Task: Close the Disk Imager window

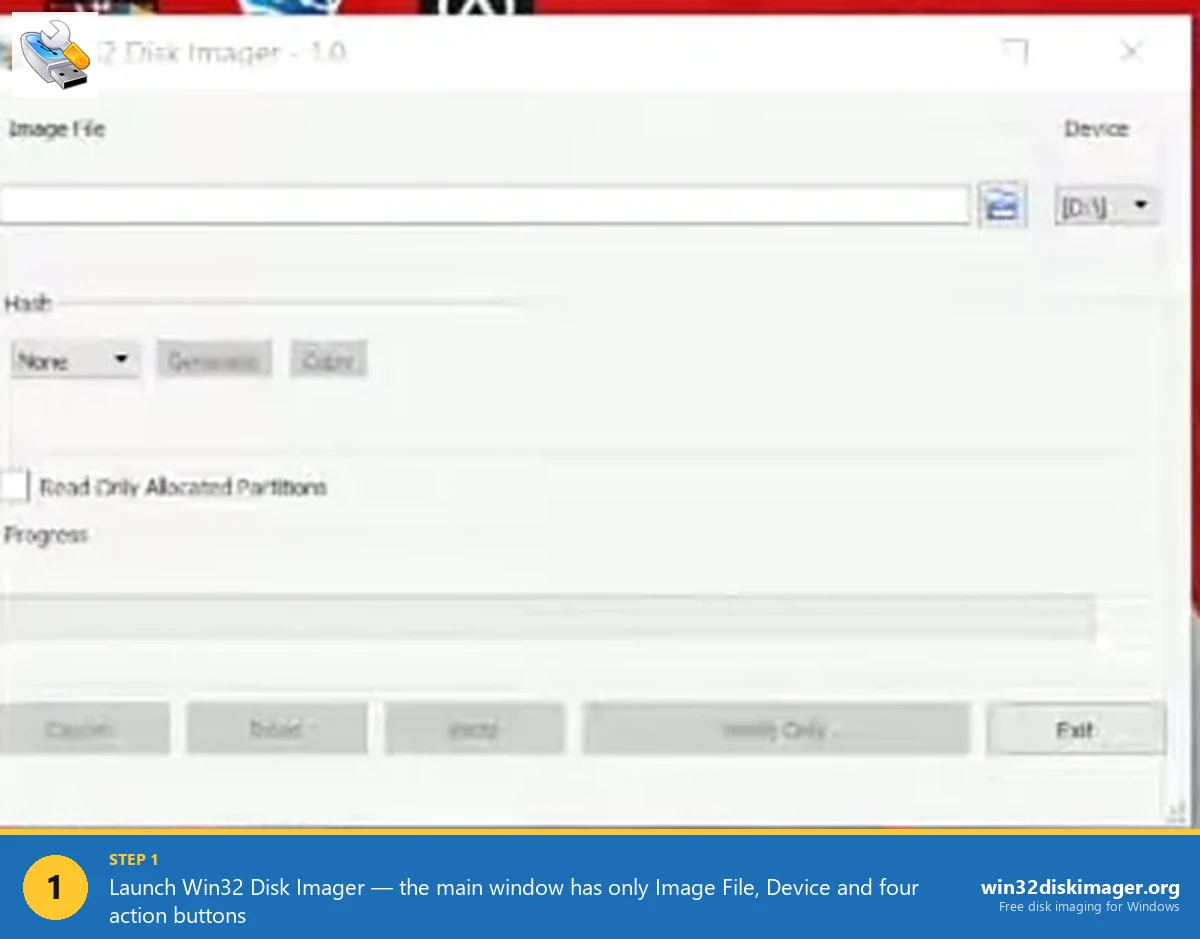Action: [1131, 51]
